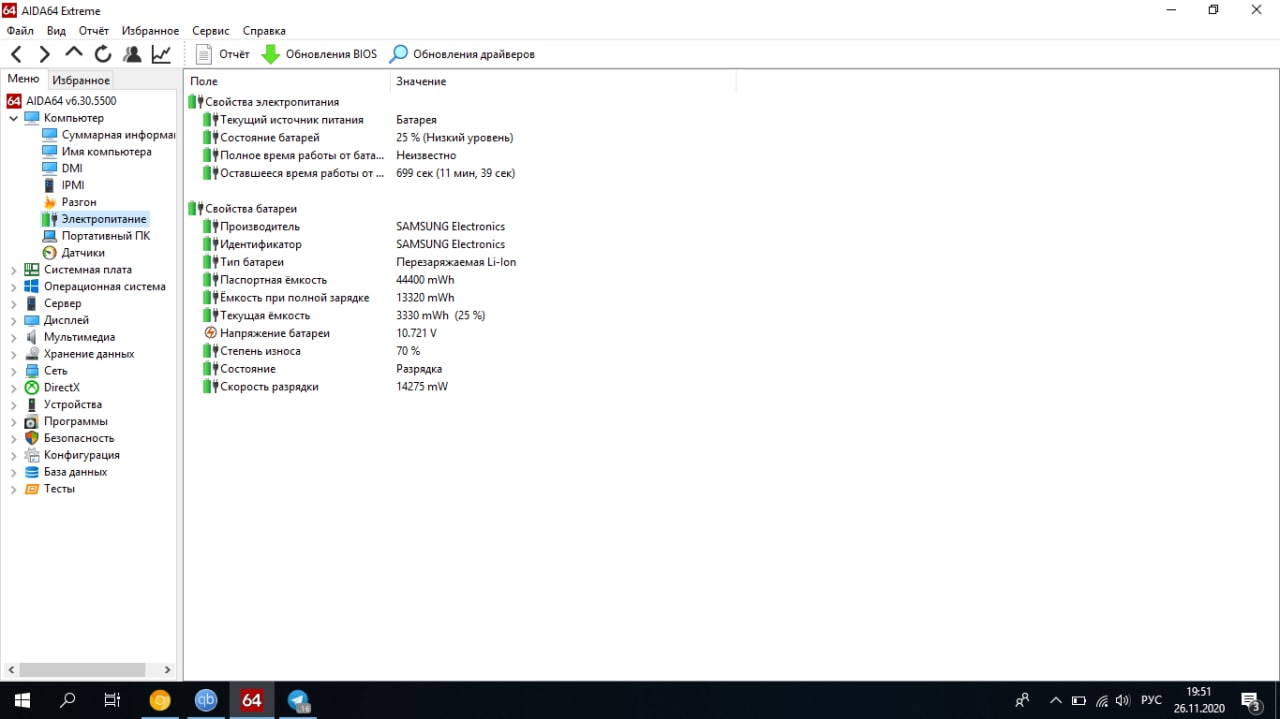Screen dimensions: 1280x719
Task: Select Датчики tree item
Action: [74, 253]
